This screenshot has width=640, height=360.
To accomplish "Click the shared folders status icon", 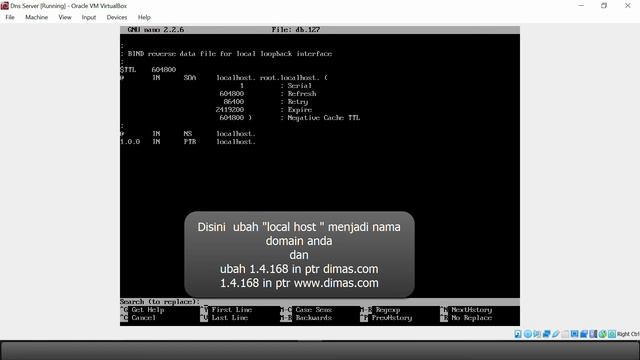I will (565, 334).
